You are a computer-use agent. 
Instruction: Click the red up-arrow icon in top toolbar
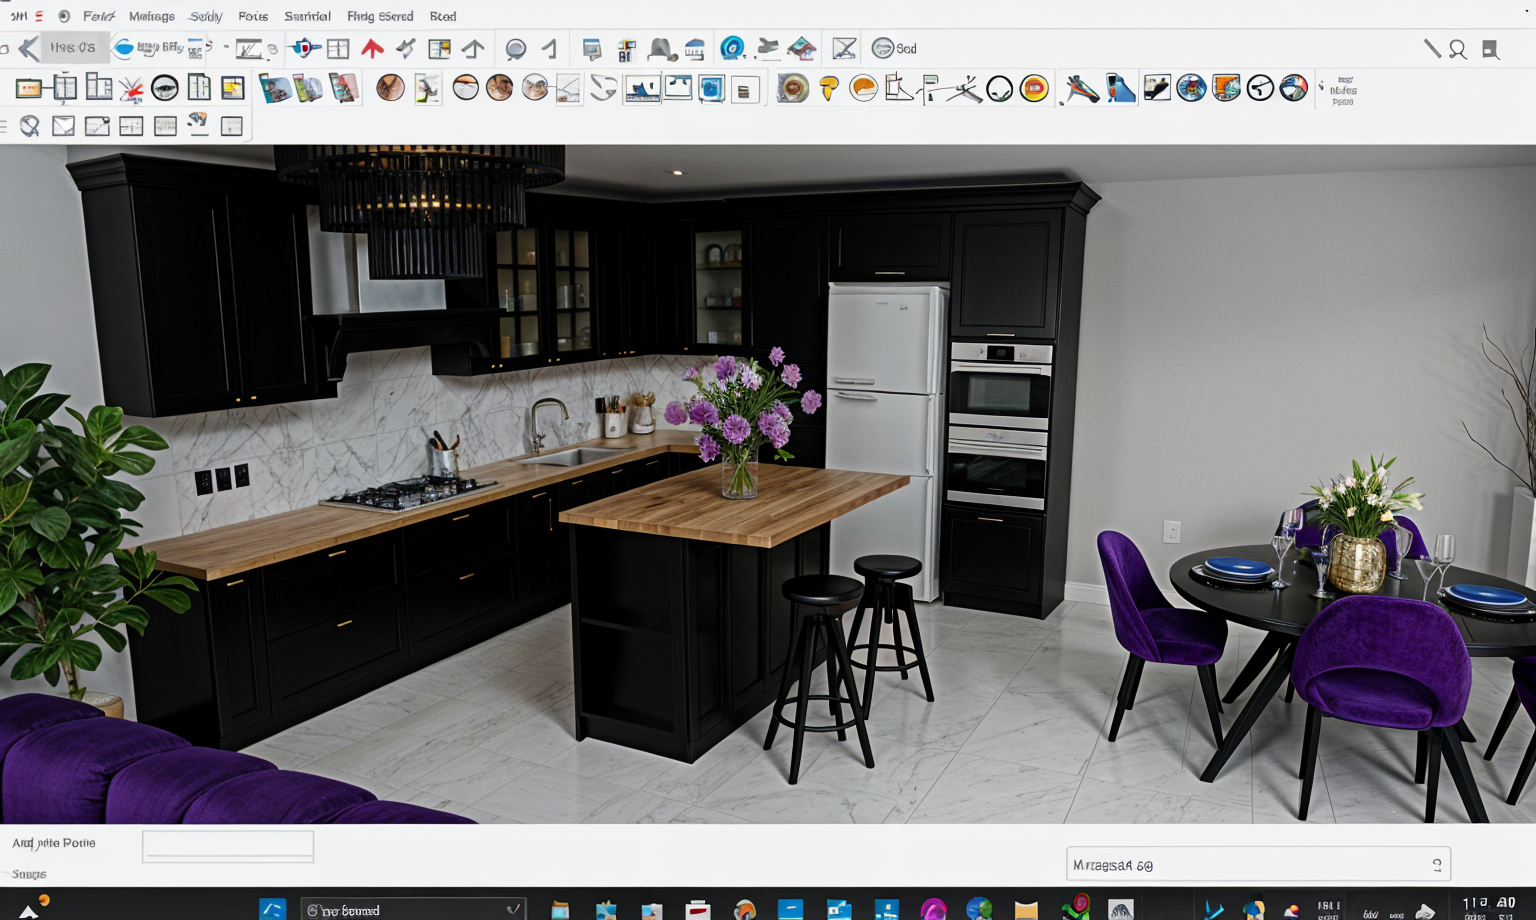click(x=372, y=48)
